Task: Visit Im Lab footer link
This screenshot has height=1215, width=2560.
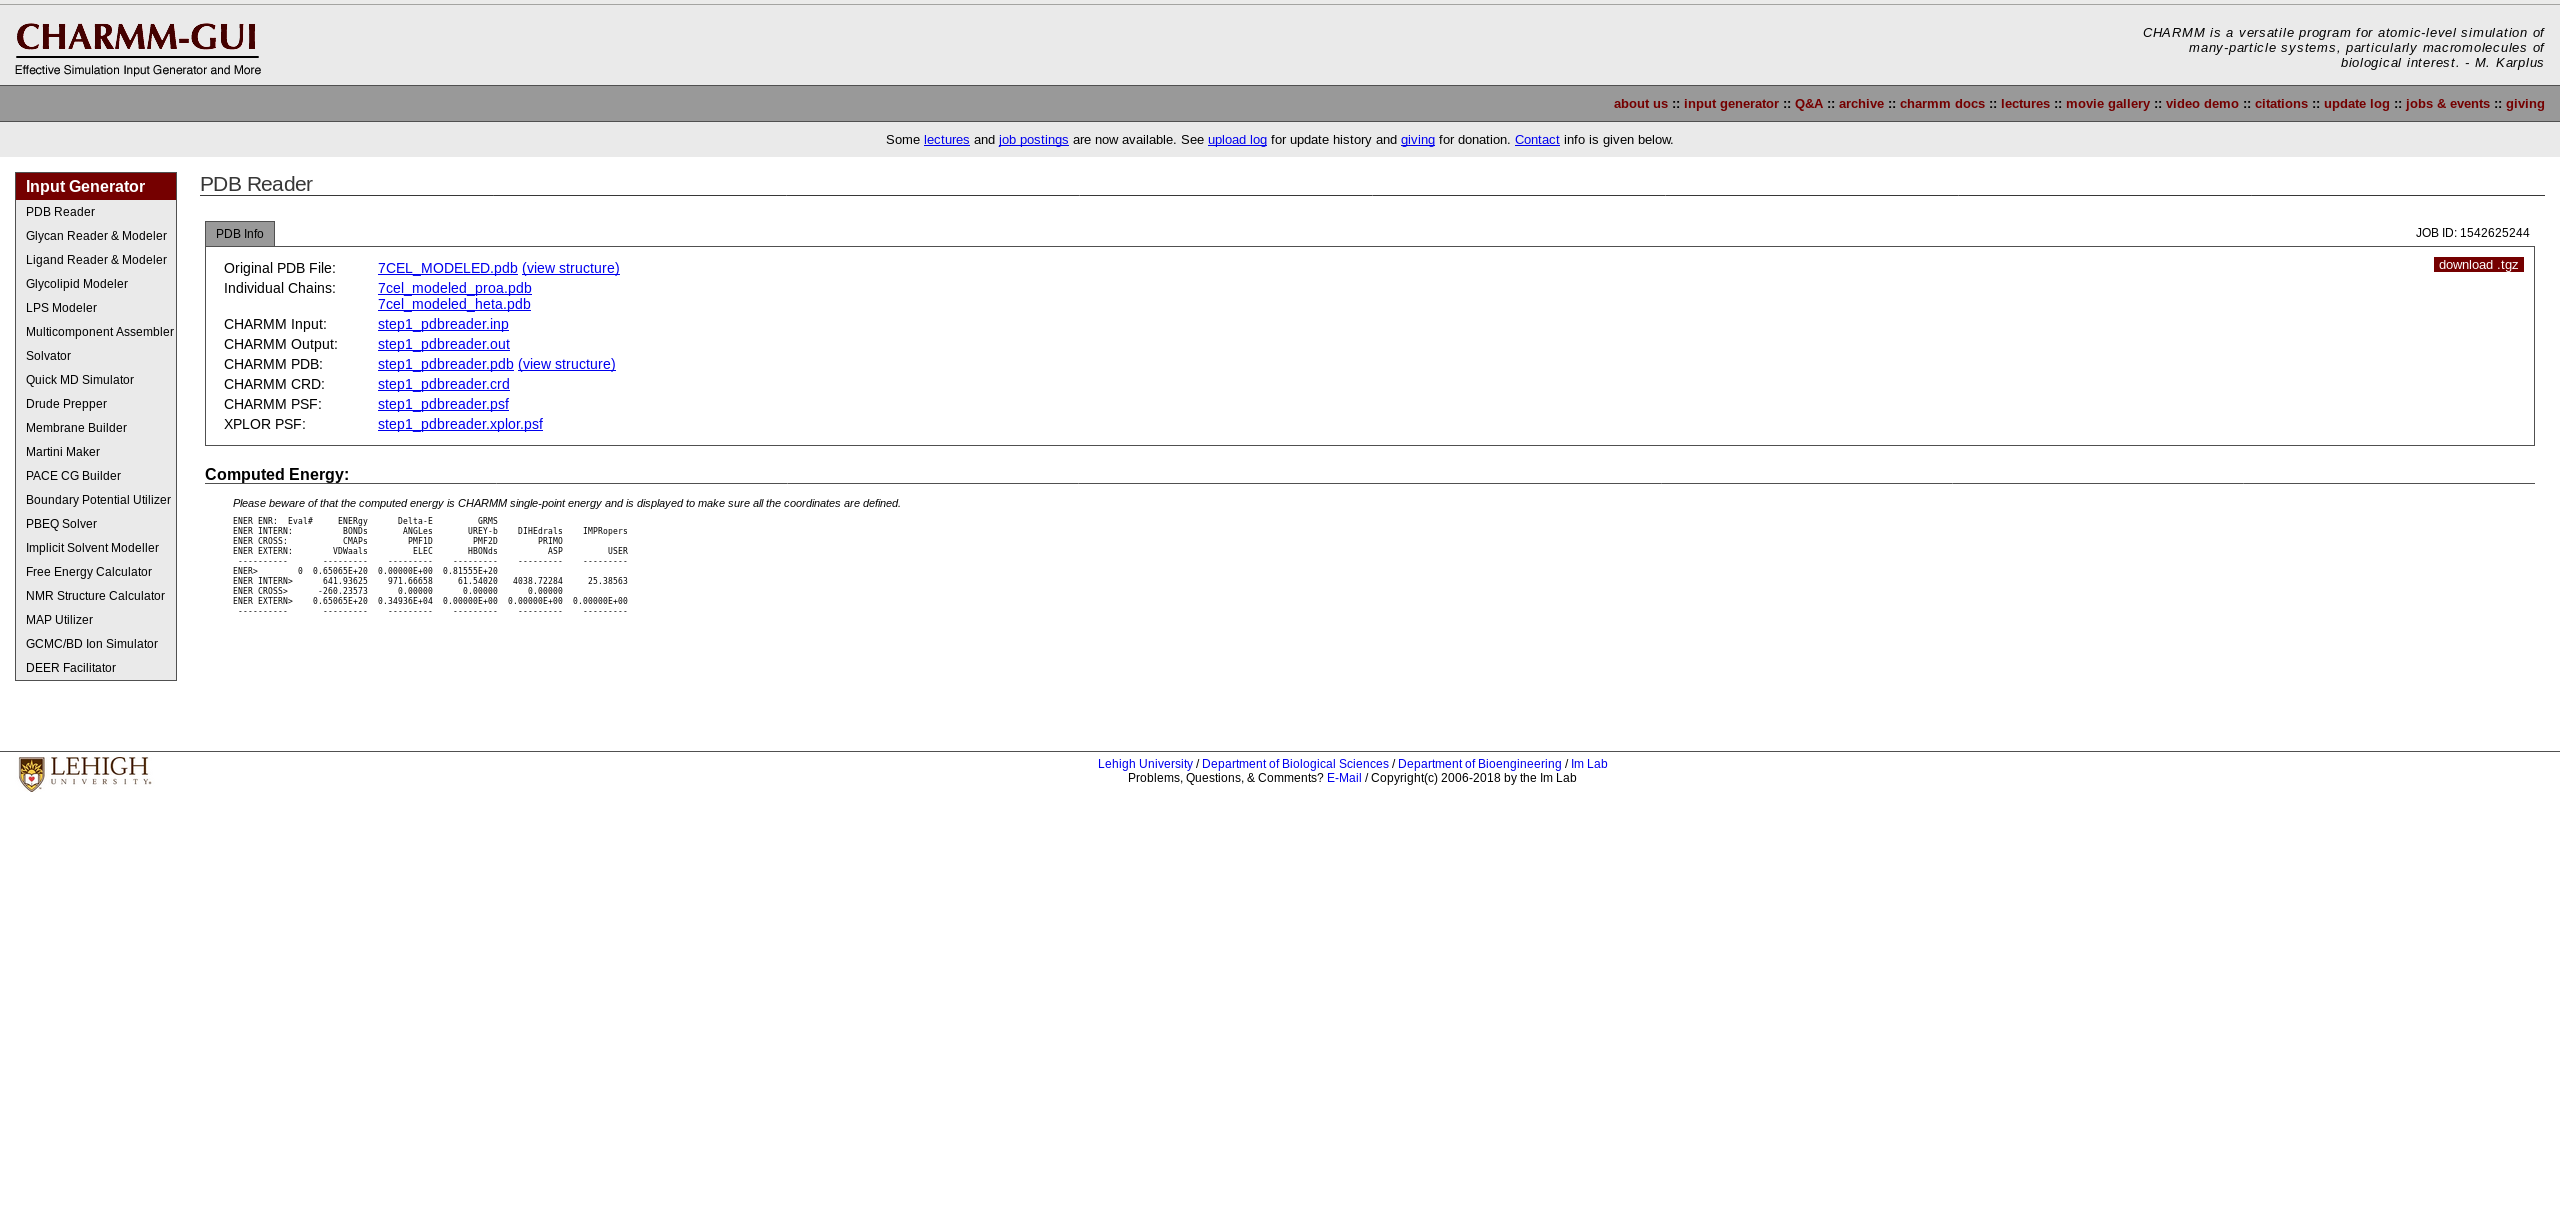Action: pyautogui.click(x=1589, y=764)
